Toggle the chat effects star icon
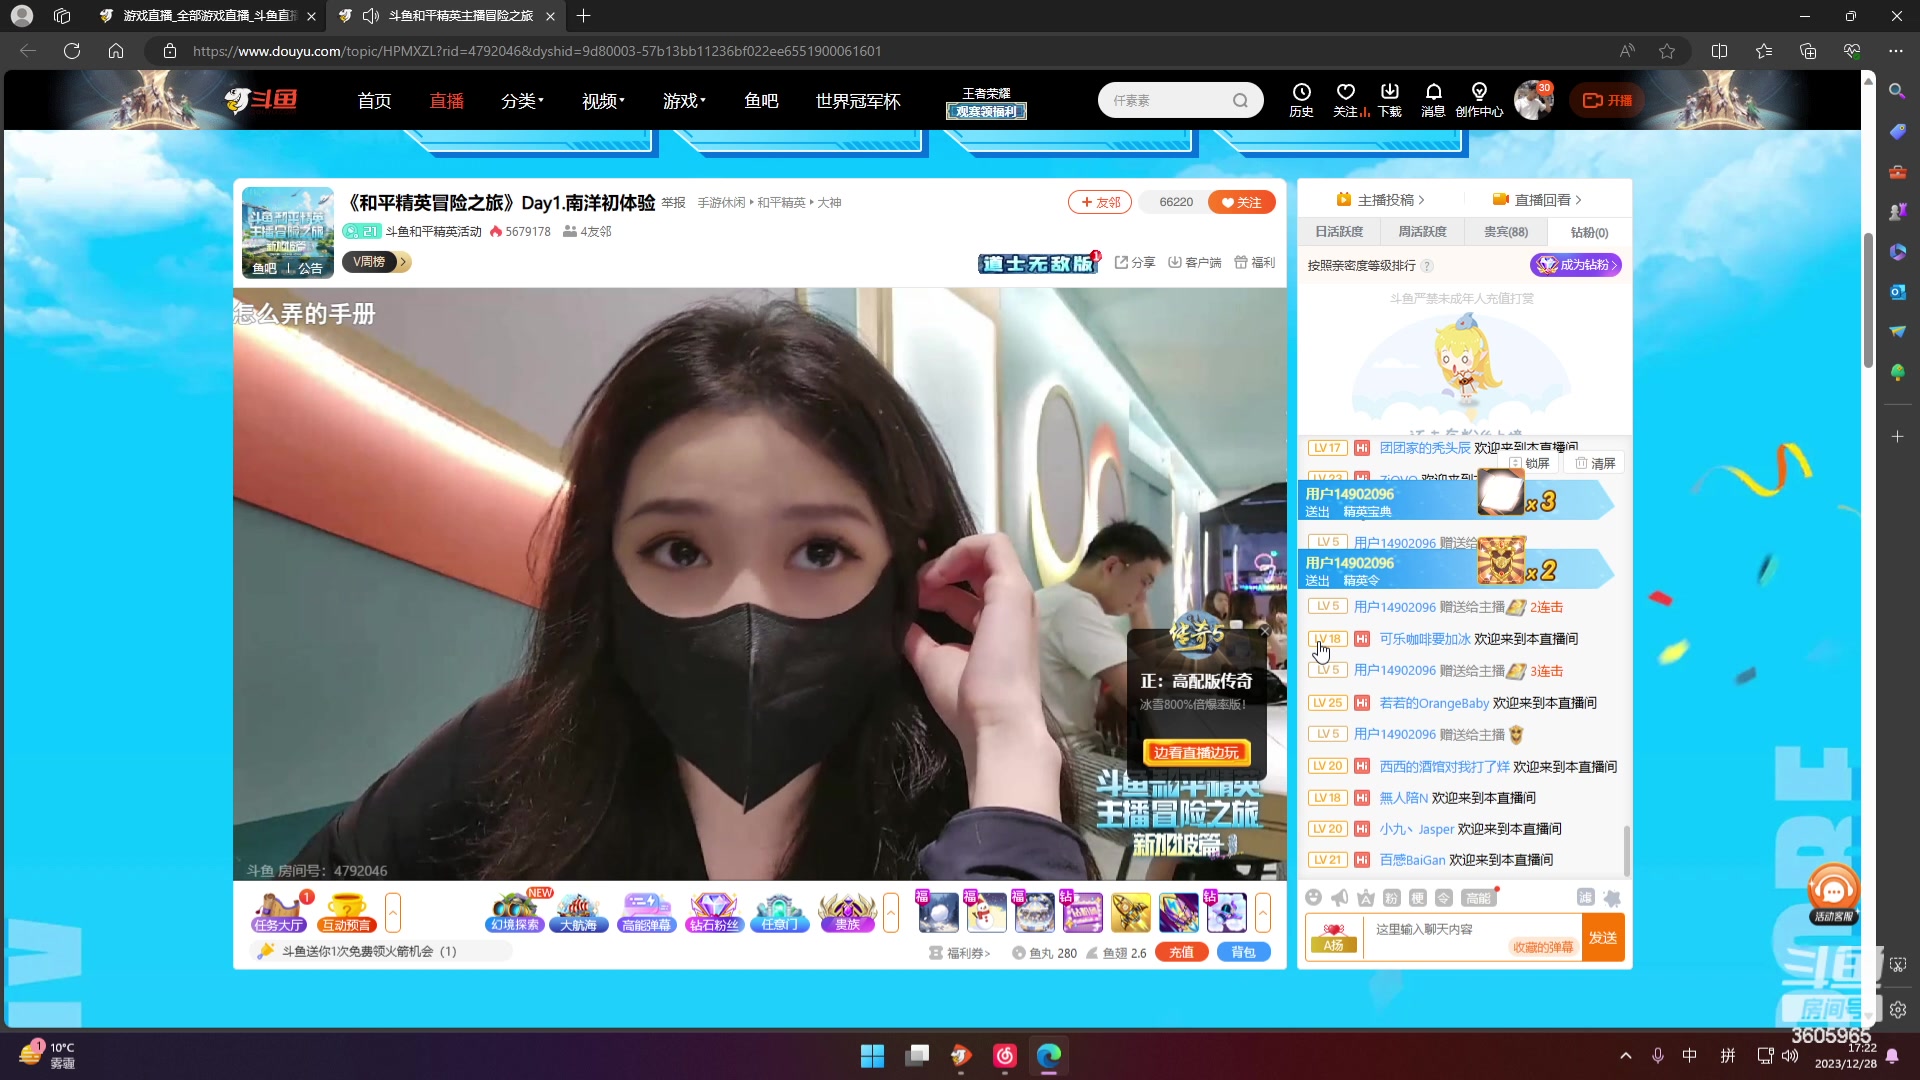The image size is (1920, 1080). click(1611, 897)
